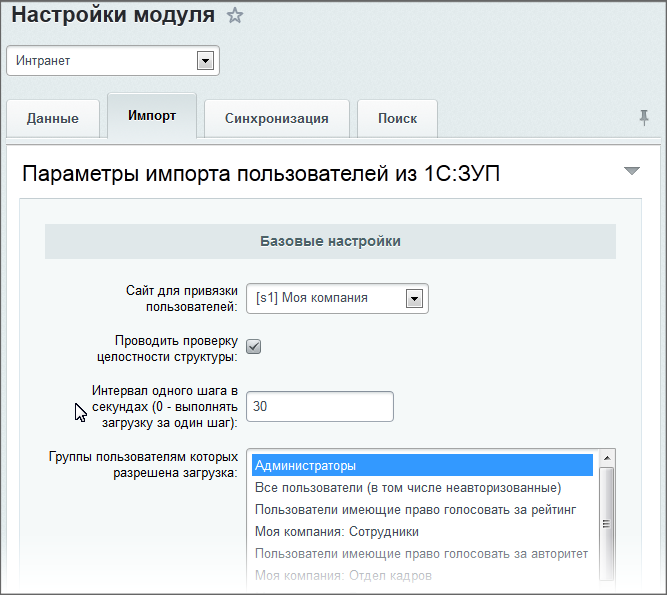Click the Базовые настройки section header
The width and height of the screenshot is (667, 596).
pyautogui.click(x=331, y=241)
